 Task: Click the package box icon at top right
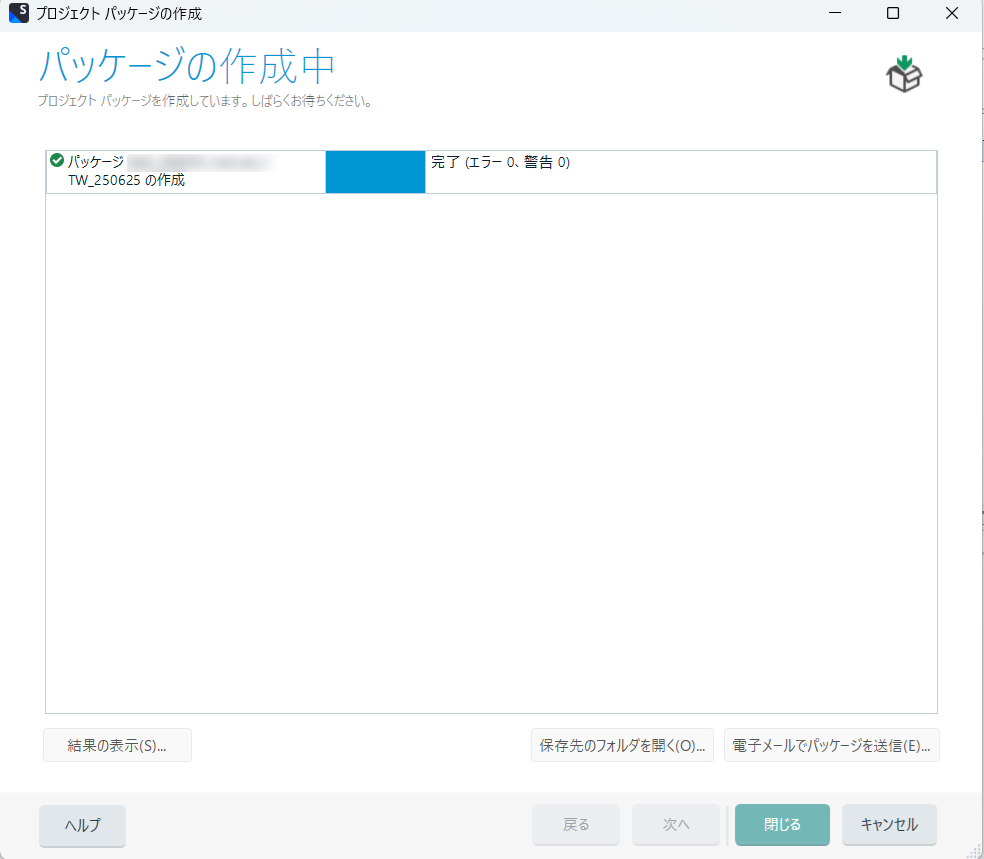point(904,74)
